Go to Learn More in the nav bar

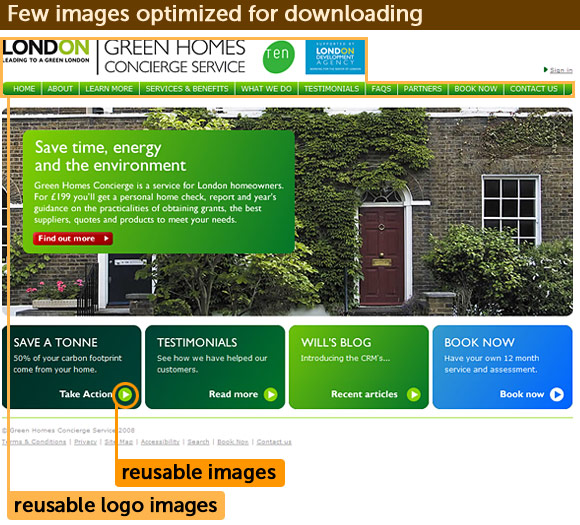click(x=109, y=89)
